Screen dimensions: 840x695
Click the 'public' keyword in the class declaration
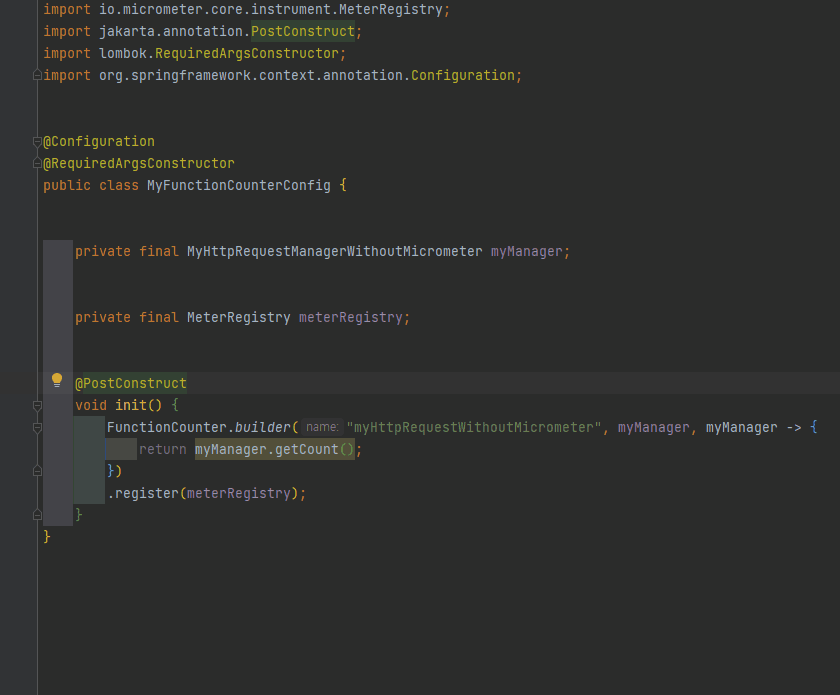click(67, 185)
